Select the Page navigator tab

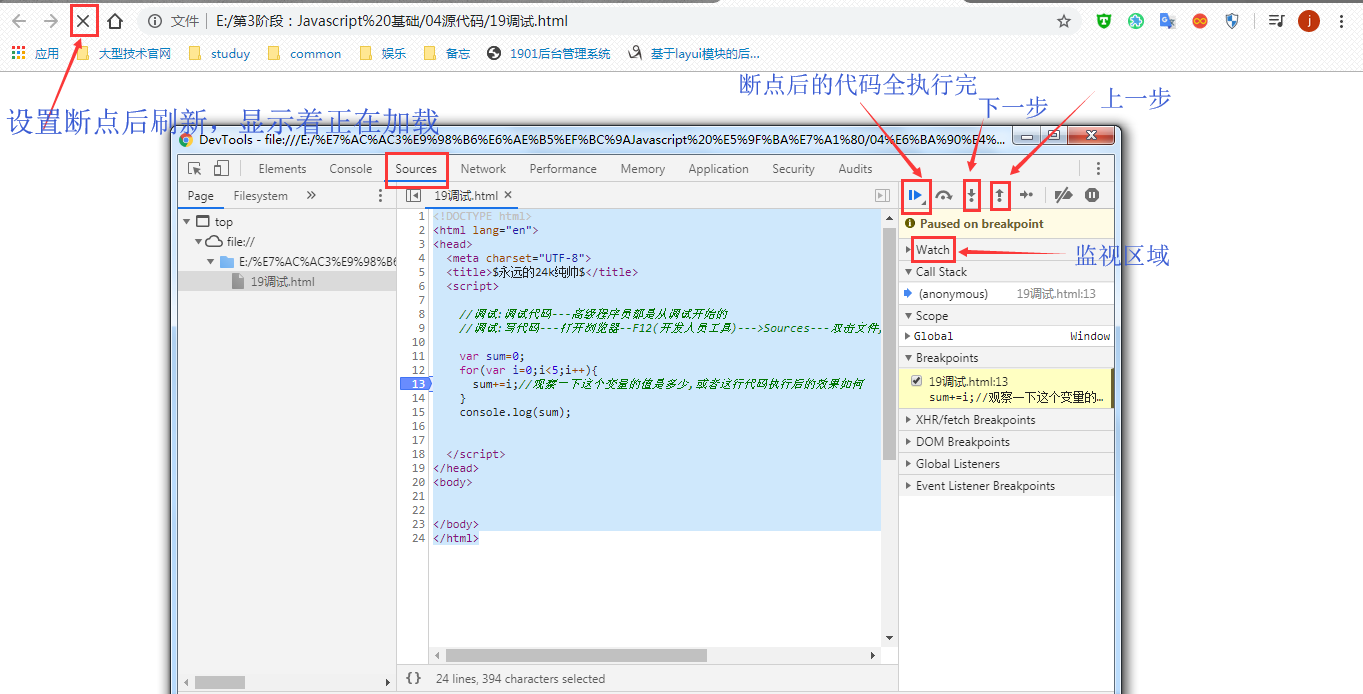click(201, 196)
